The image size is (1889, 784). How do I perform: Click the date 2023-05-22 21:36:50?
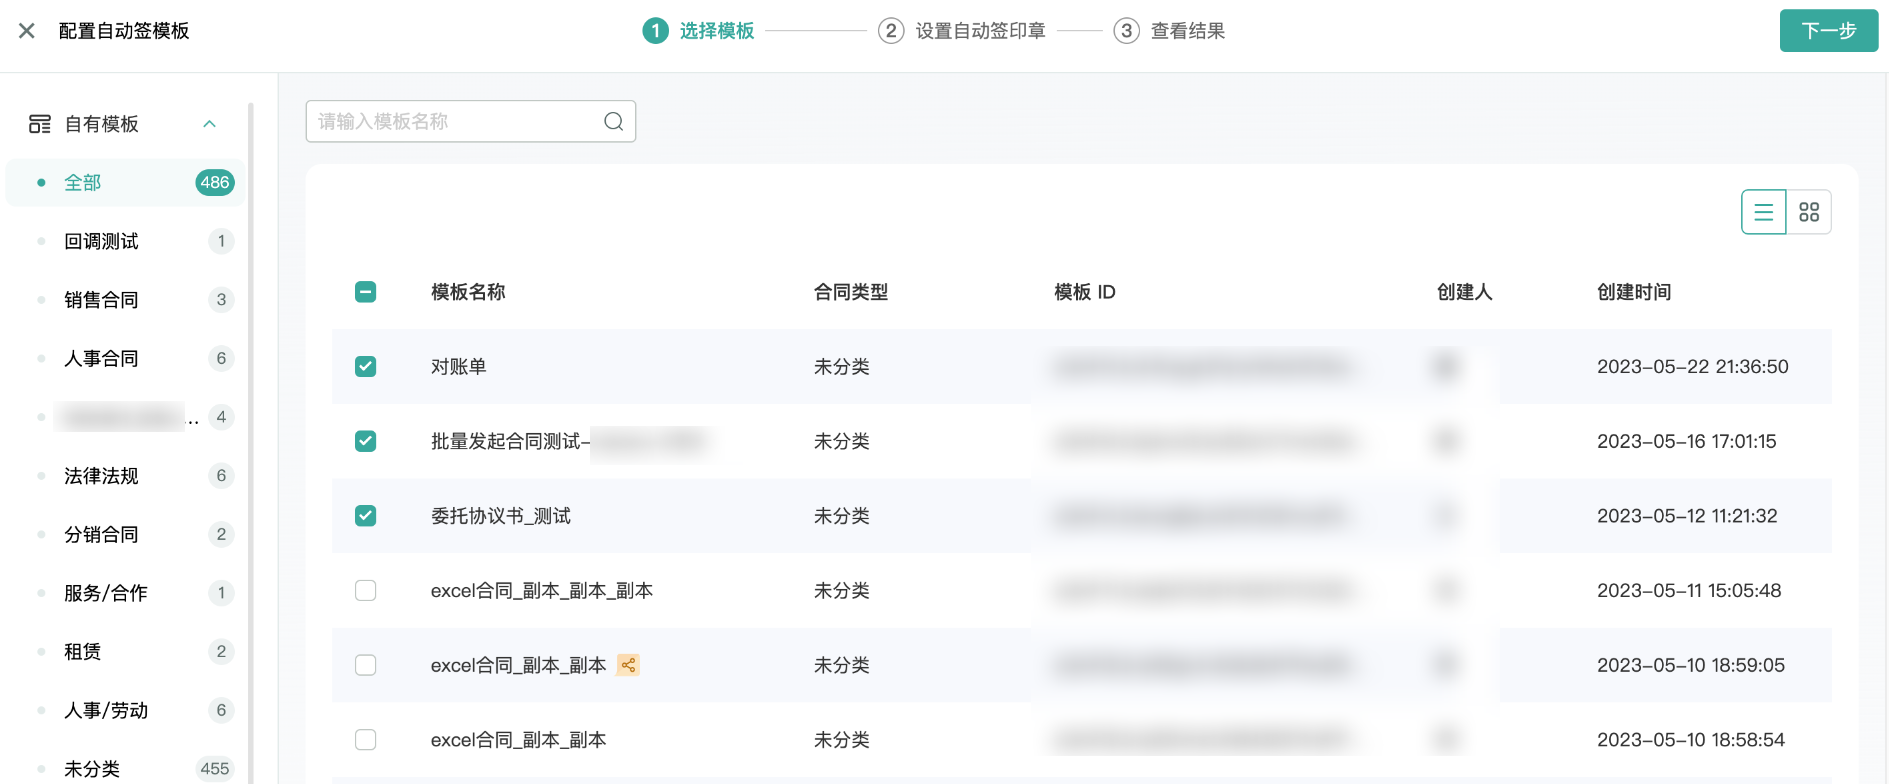point(1693,366)
